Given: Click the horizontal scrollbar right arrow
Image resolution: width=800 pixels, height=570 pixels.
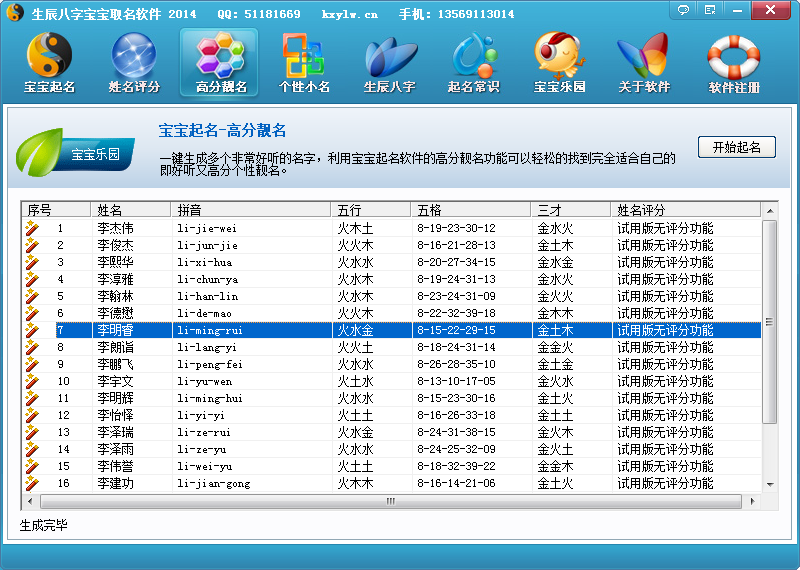Looking at the screenshot, I should coord(755,501).
